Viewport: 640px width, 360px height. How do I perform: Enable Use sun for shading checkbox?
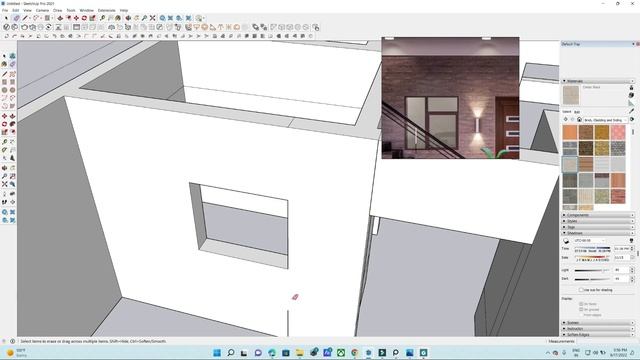(581, 290)
